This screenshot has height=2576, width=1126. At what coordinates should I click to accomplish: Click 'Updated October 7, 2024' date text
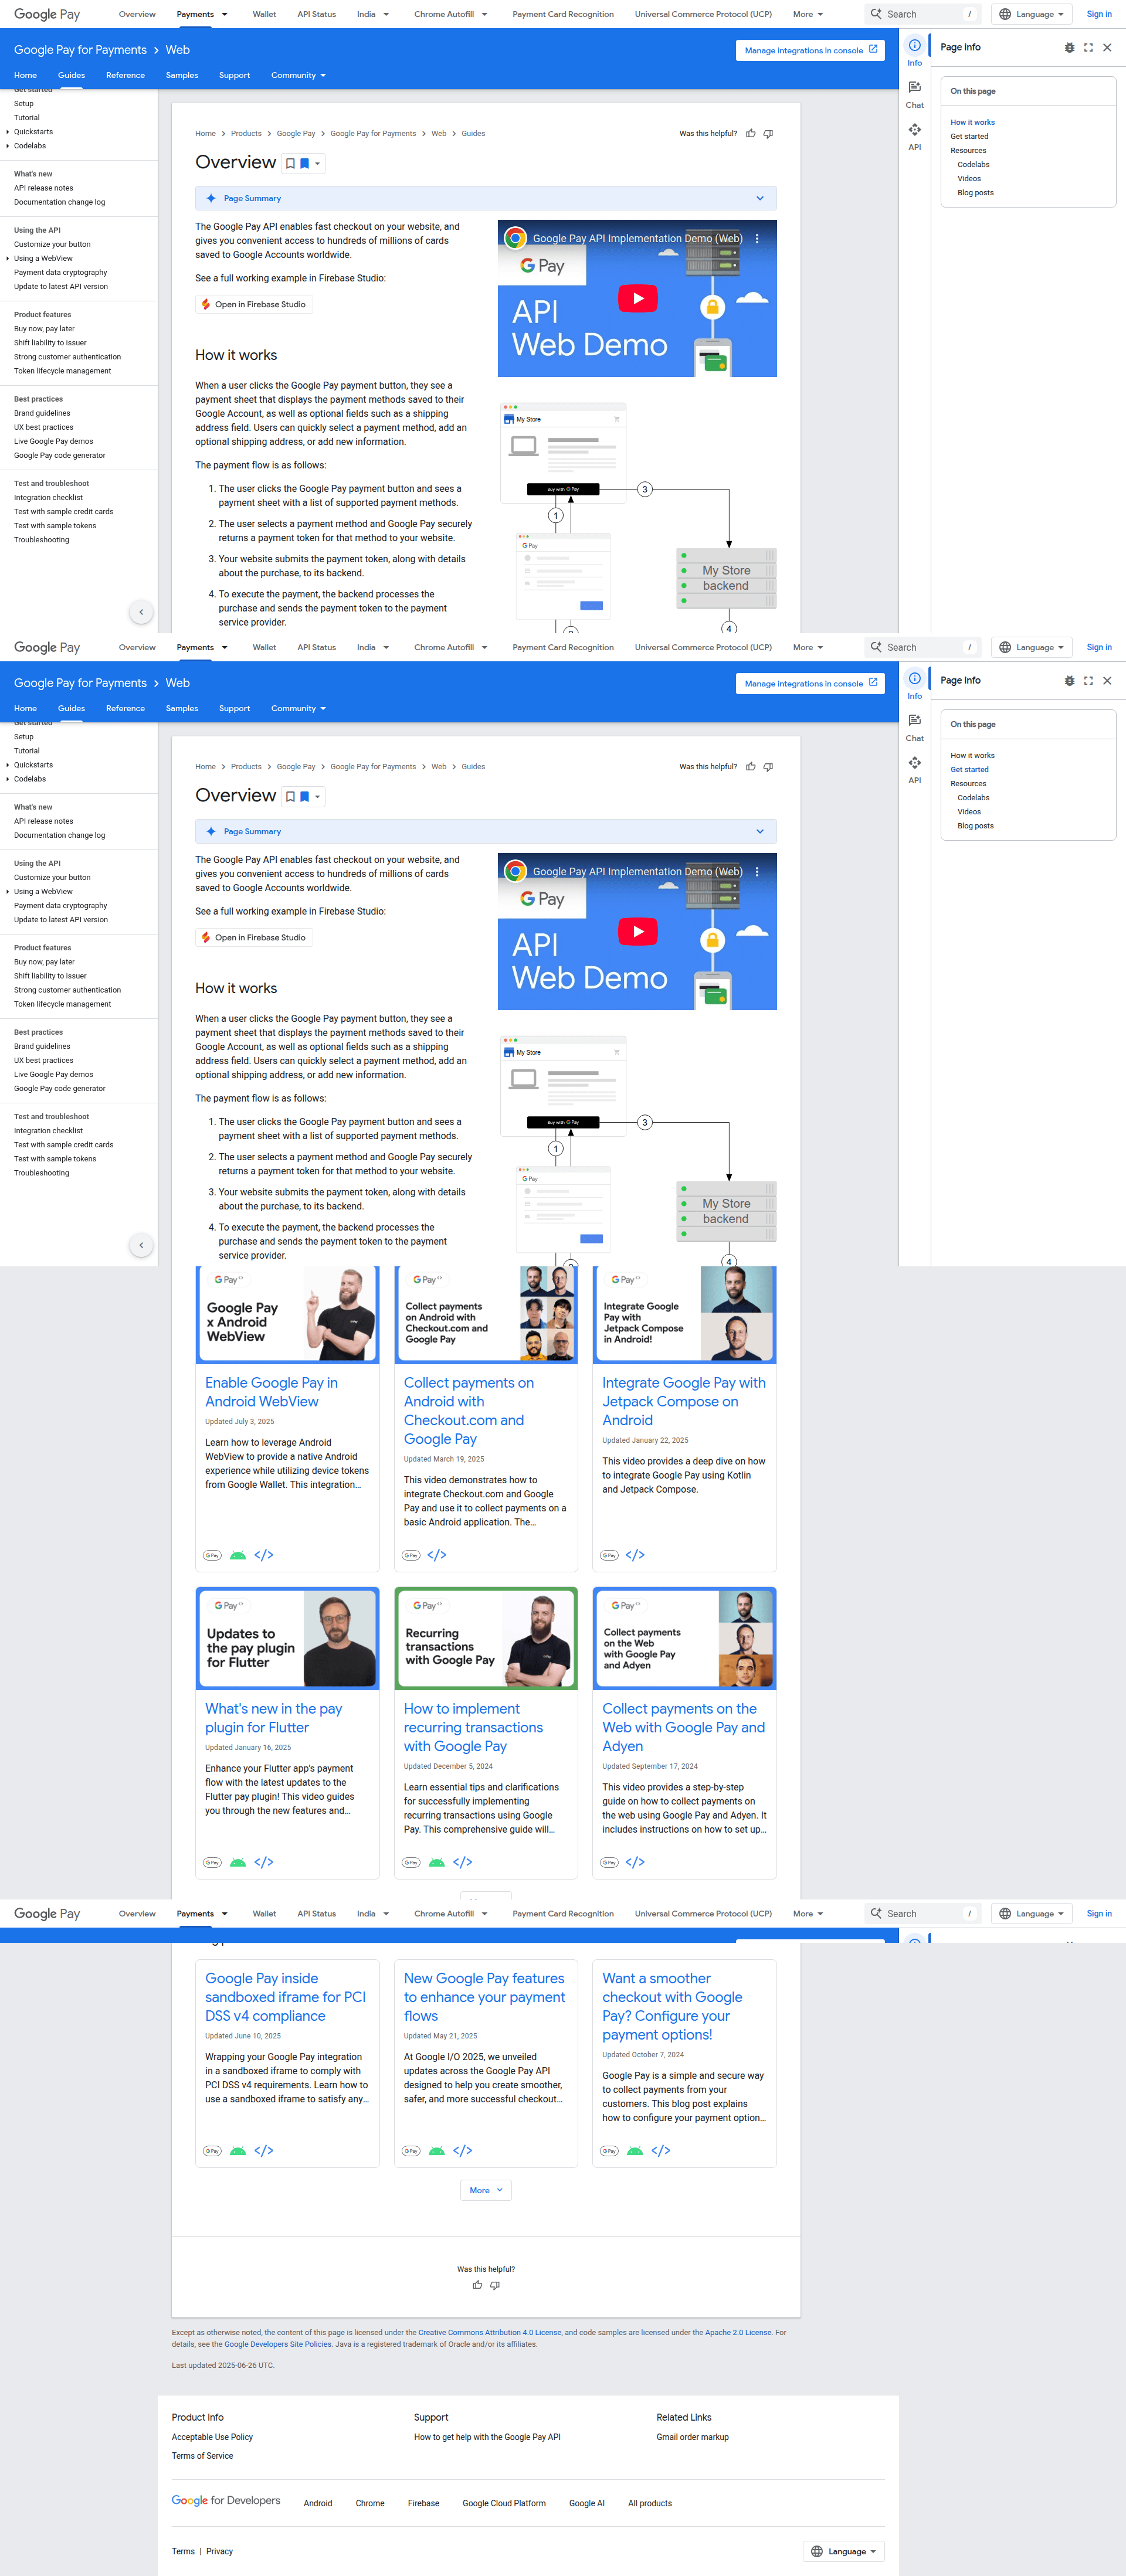(643, 2055)
